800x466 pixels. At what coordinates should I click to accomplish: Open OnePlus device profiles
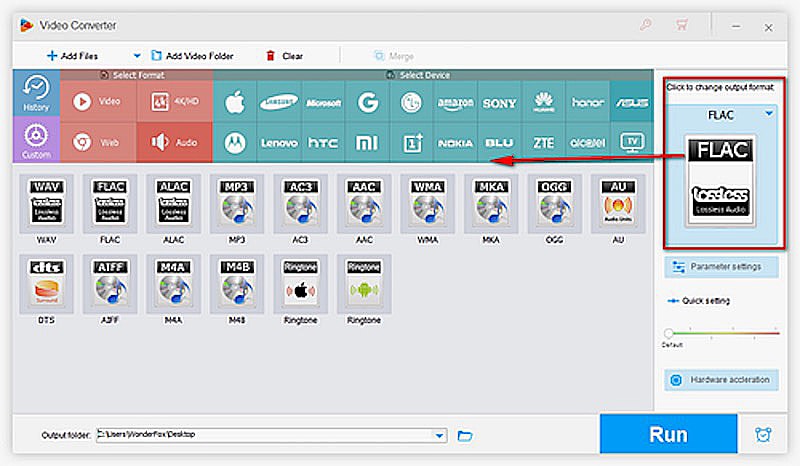pos(411,142)
